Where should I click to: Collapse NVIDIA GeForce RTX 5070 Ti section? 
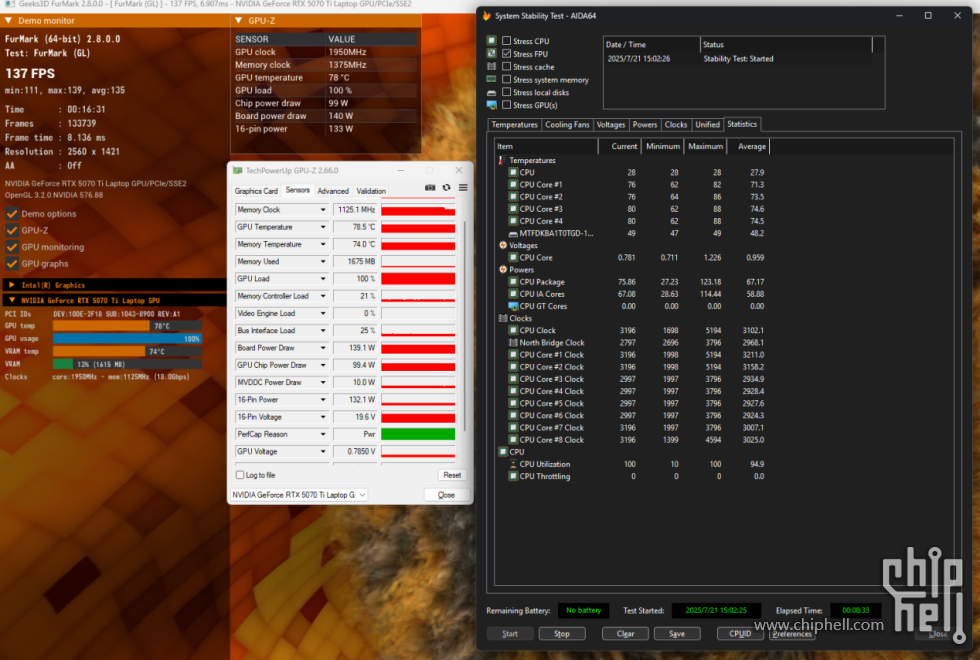(12, 301)
